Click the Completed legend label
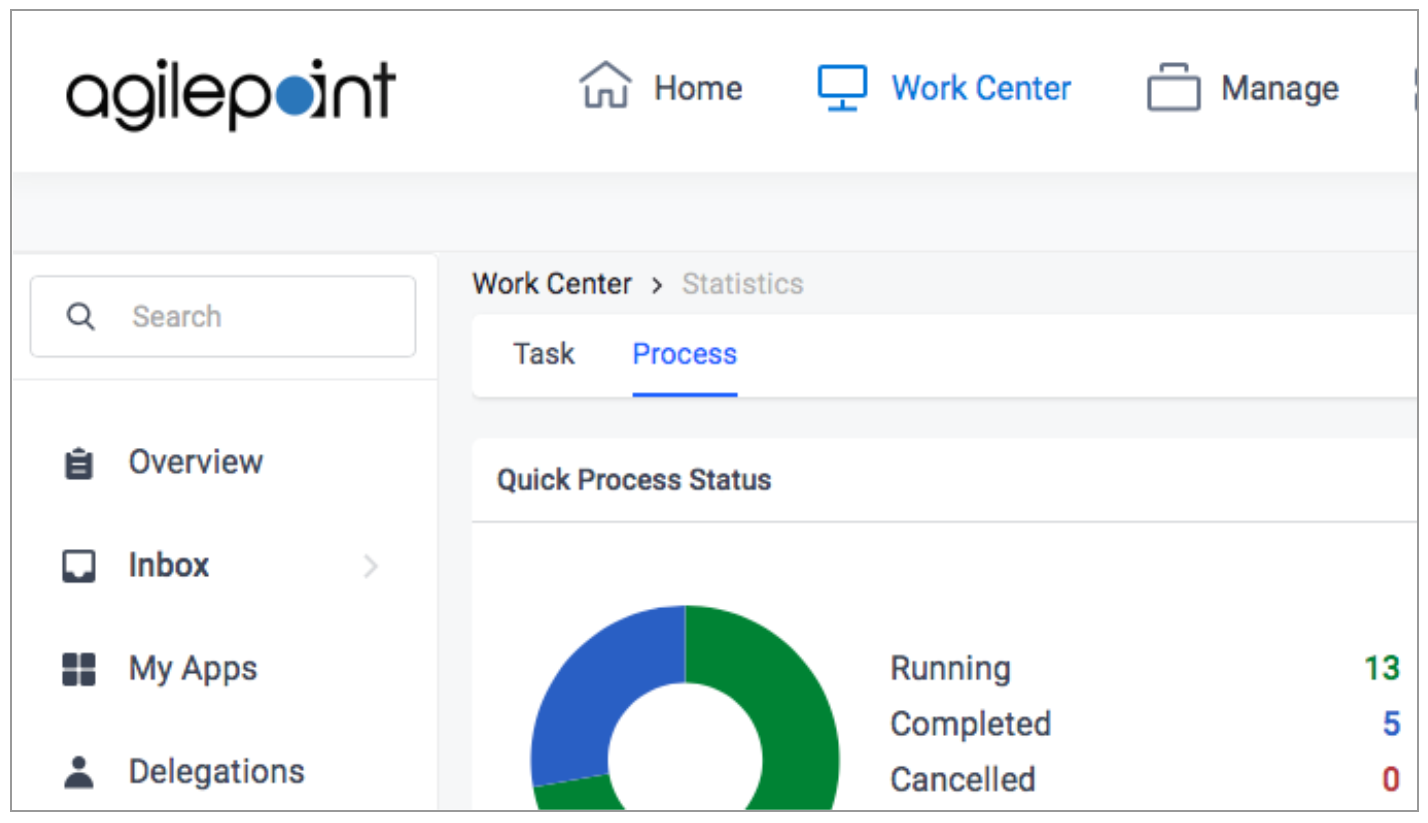The height and width of the screenshot is (823, 1428). (x=970, y=723)
